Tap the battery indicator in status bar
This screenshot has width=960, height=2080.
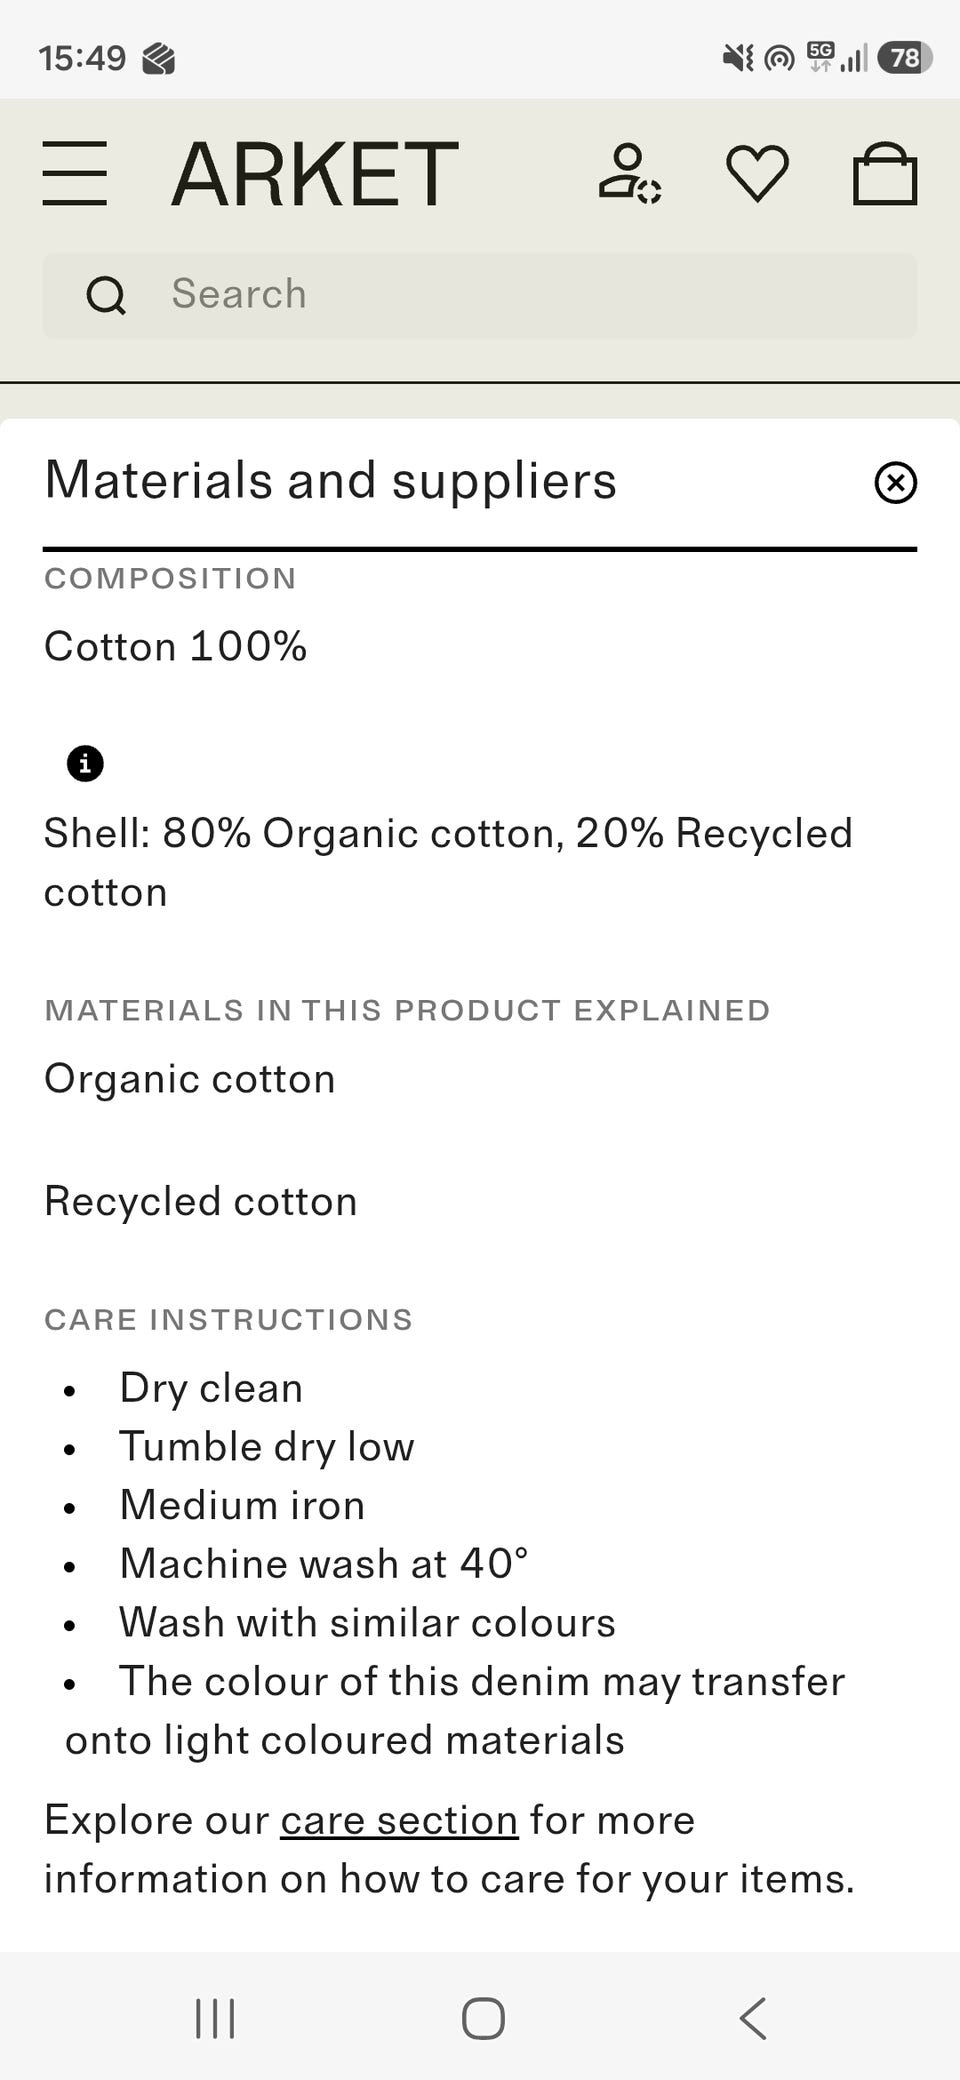(x=904, y=58)
